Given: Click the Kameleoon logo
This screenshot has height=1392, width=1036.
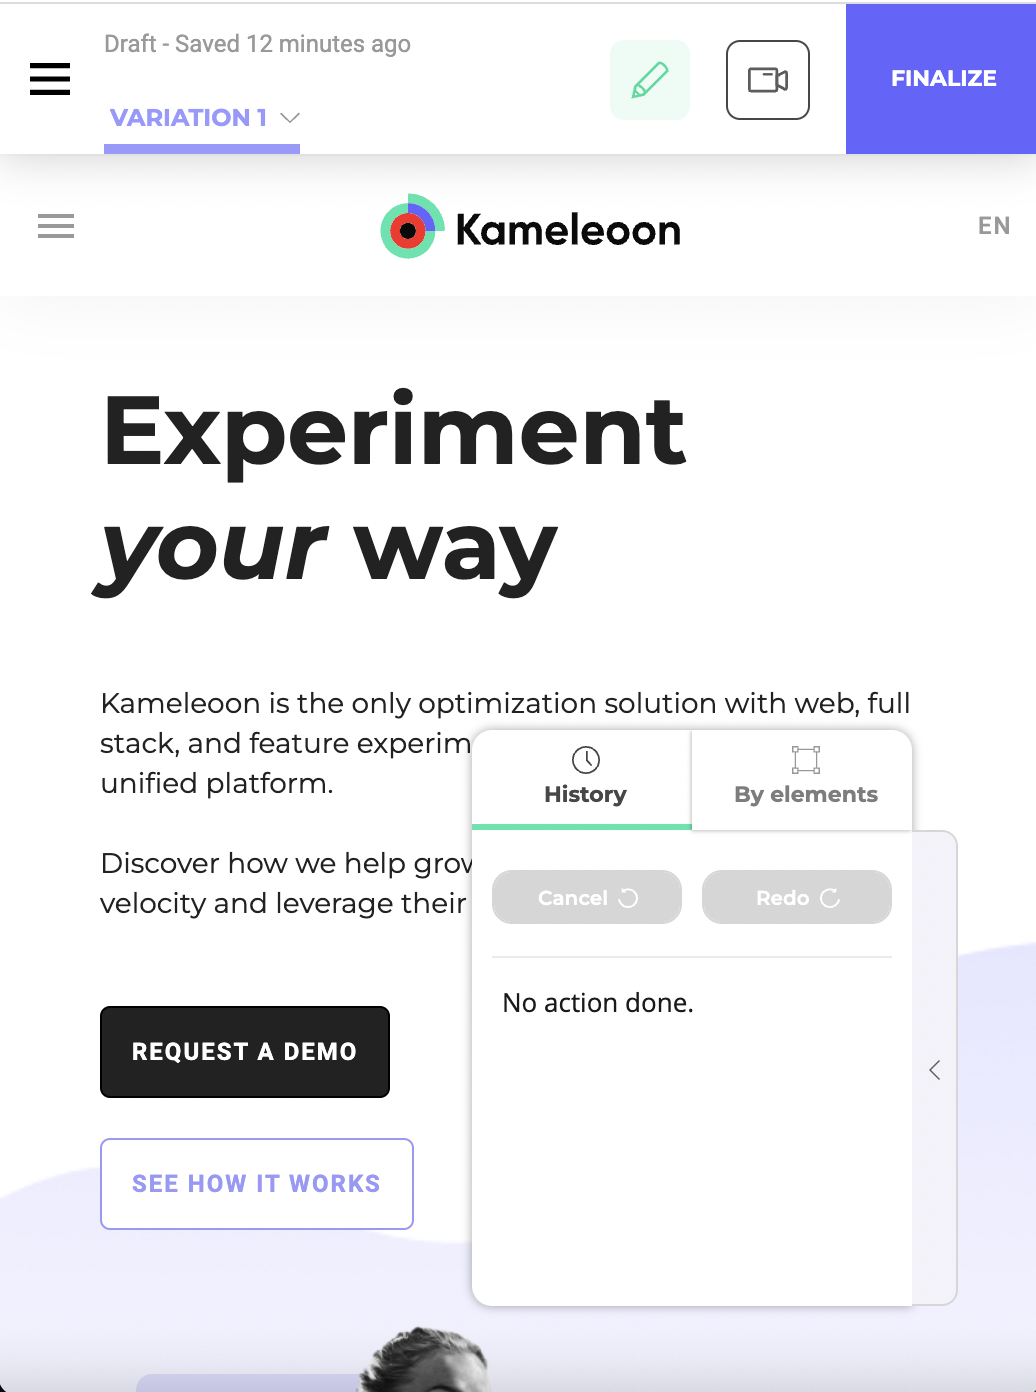Looking at the screenshot, I should pos(531,228).
